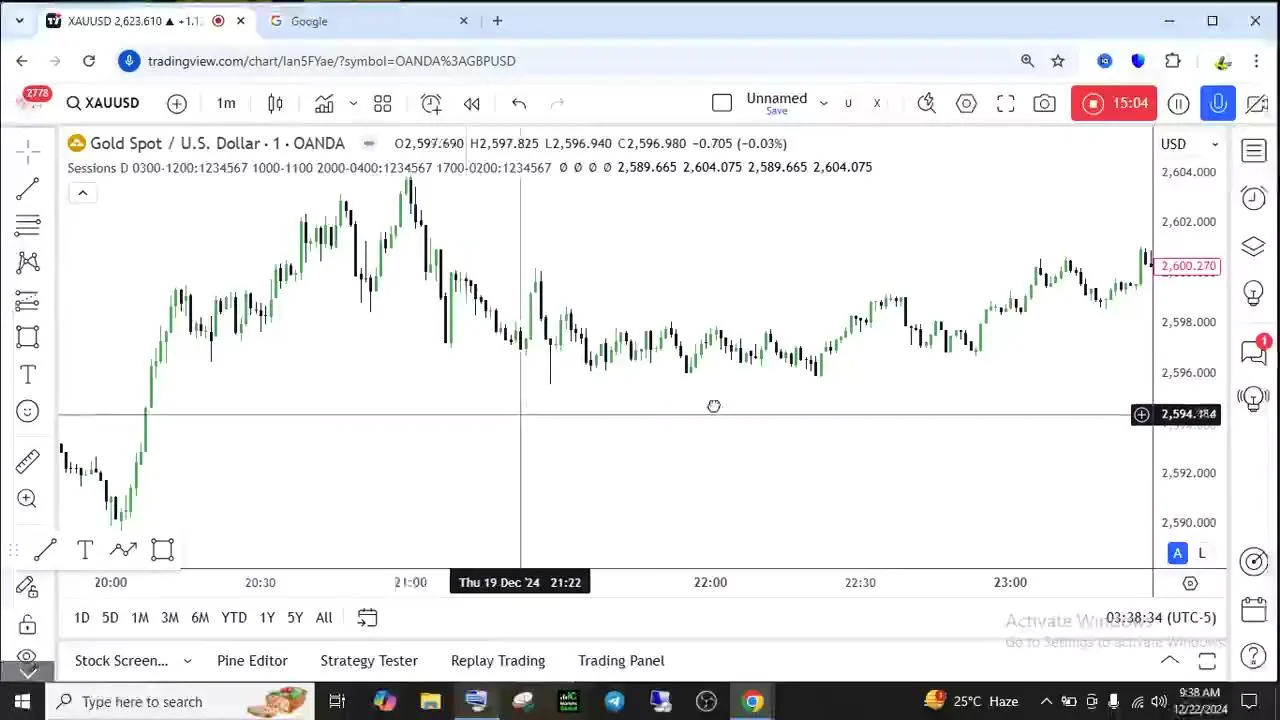Image resolution: width=1280 pixels, height=720 pixels.
Task: Pick text tool in floating favorites toolbar
Action: pyautogui.click(x=85, y=549)
